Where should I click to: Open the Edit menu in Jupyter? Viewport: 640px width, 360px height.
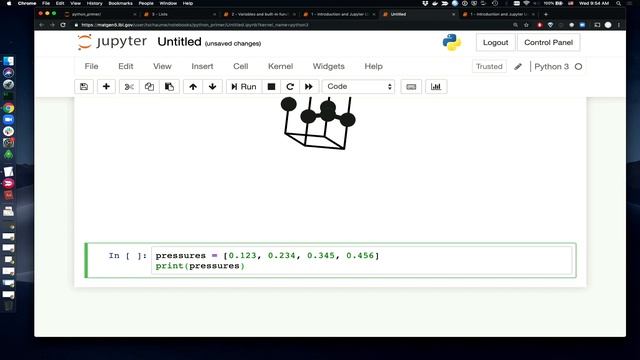pos(126,66)
